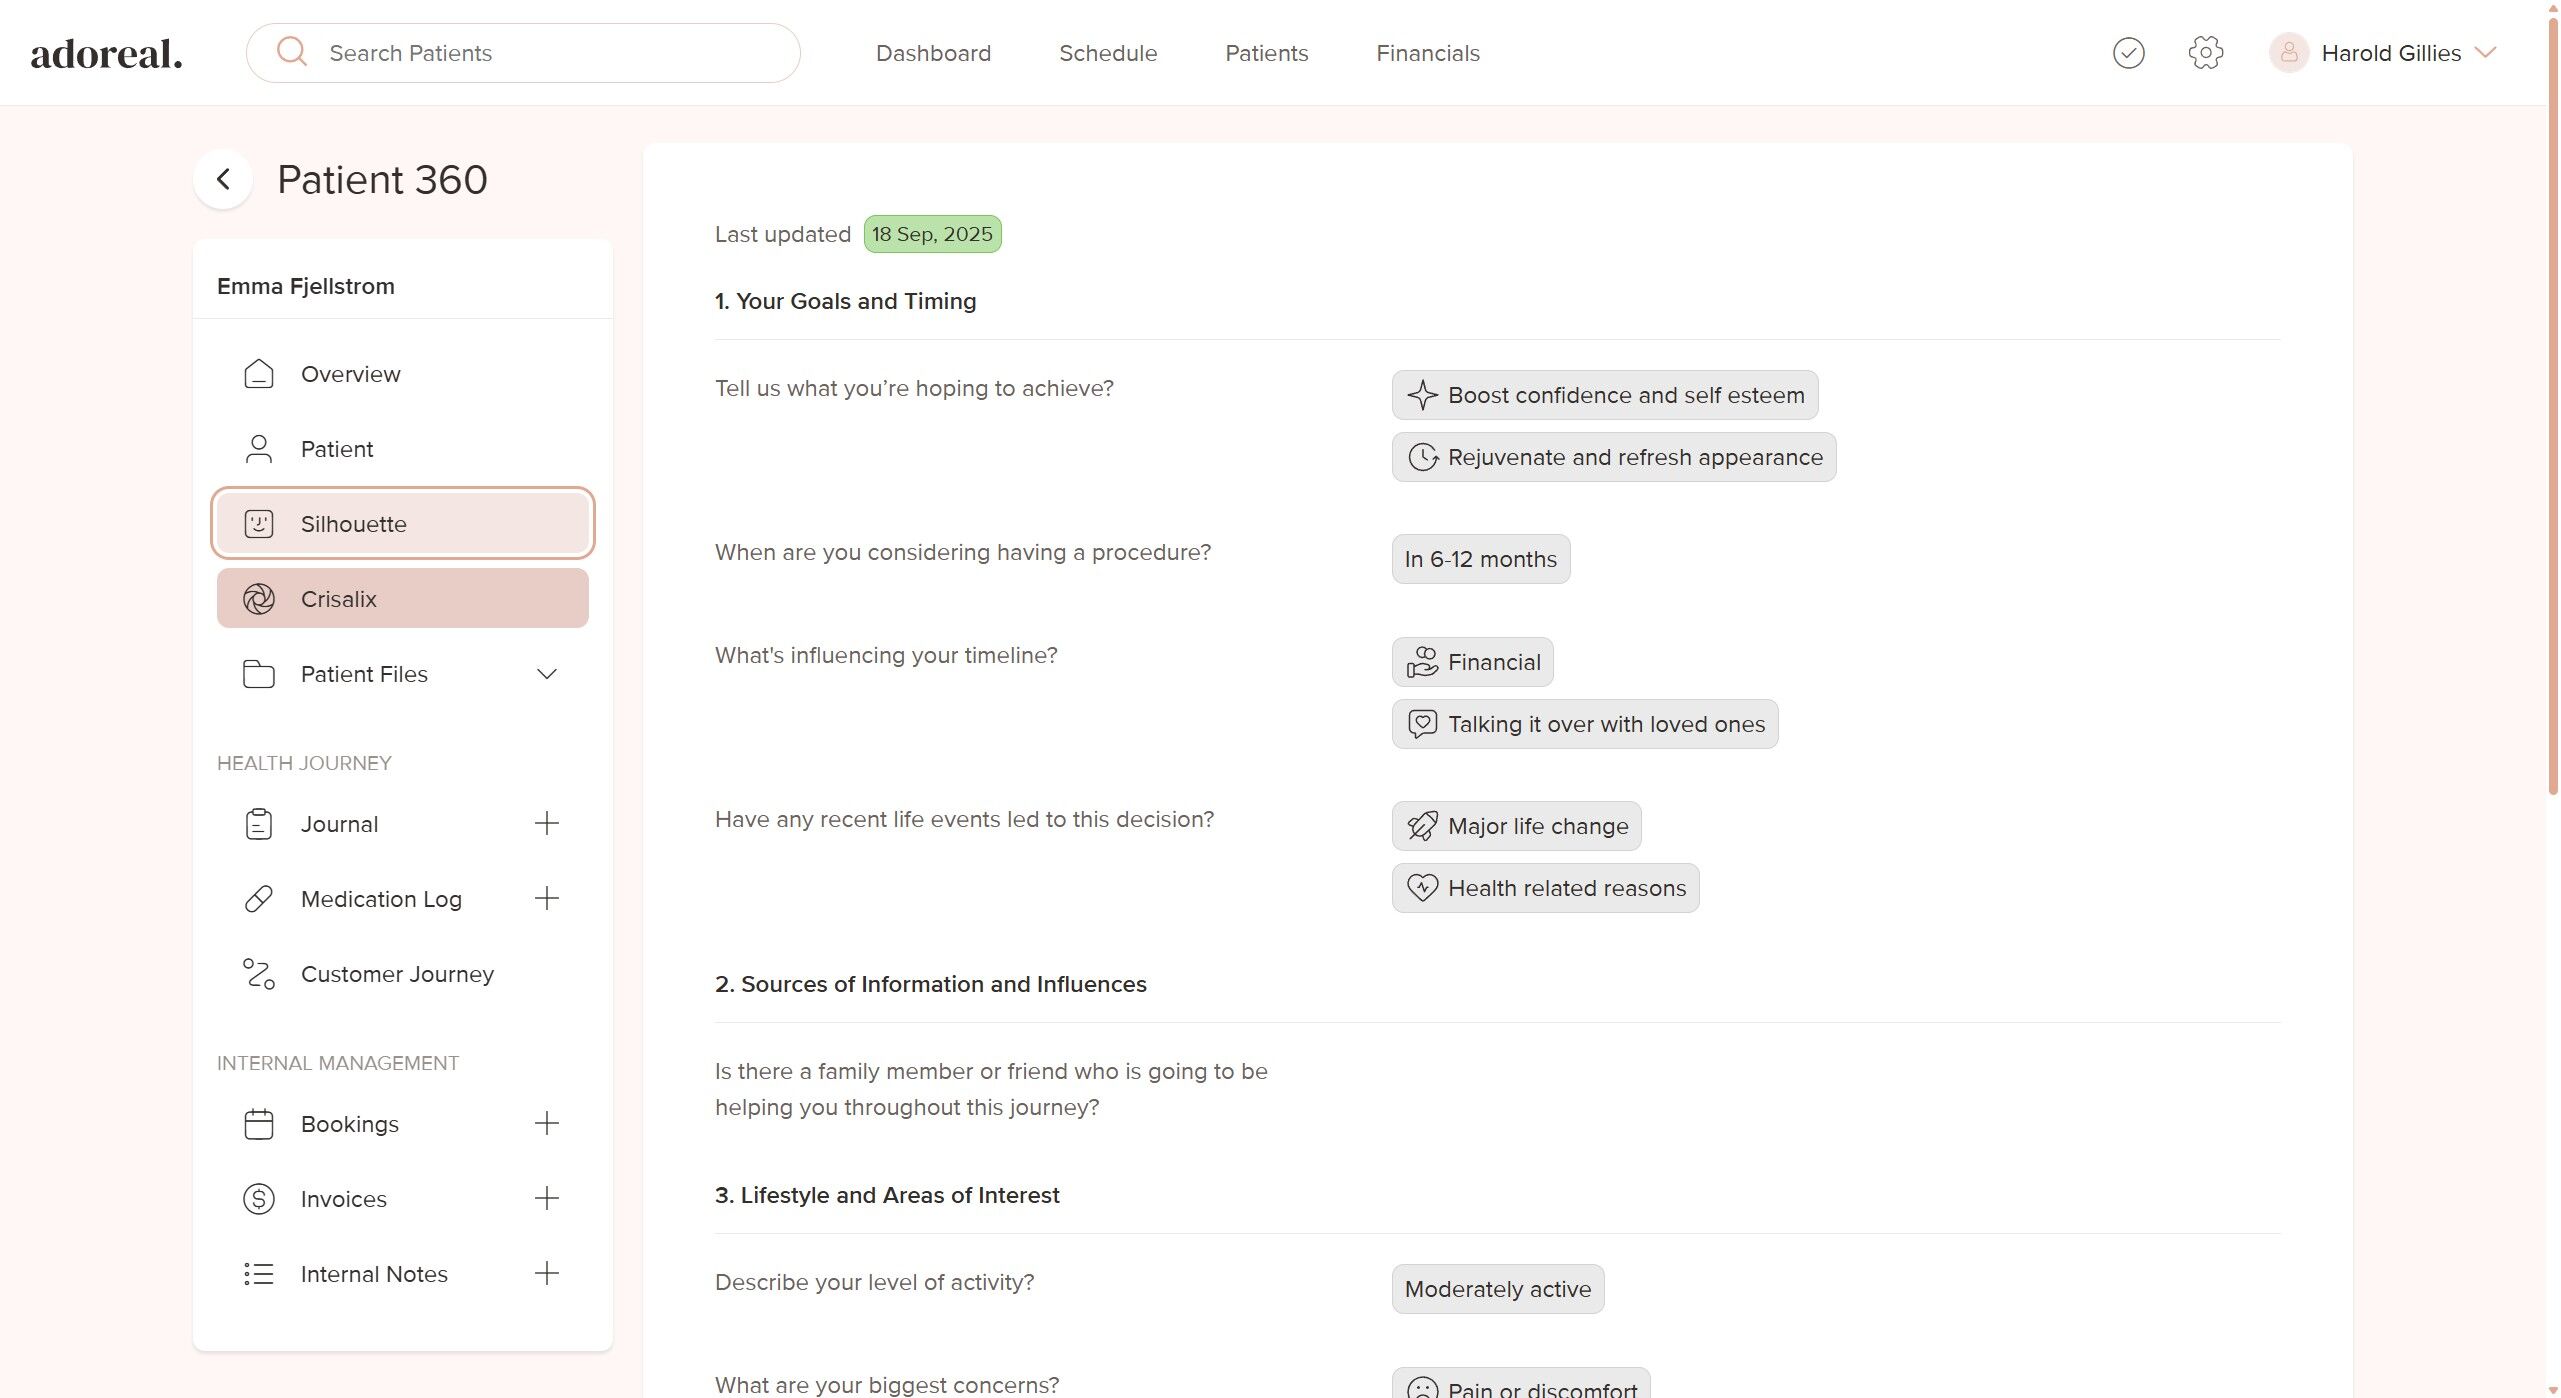Open Harold Gillies user dropdown

click(x=2485, y=53)
